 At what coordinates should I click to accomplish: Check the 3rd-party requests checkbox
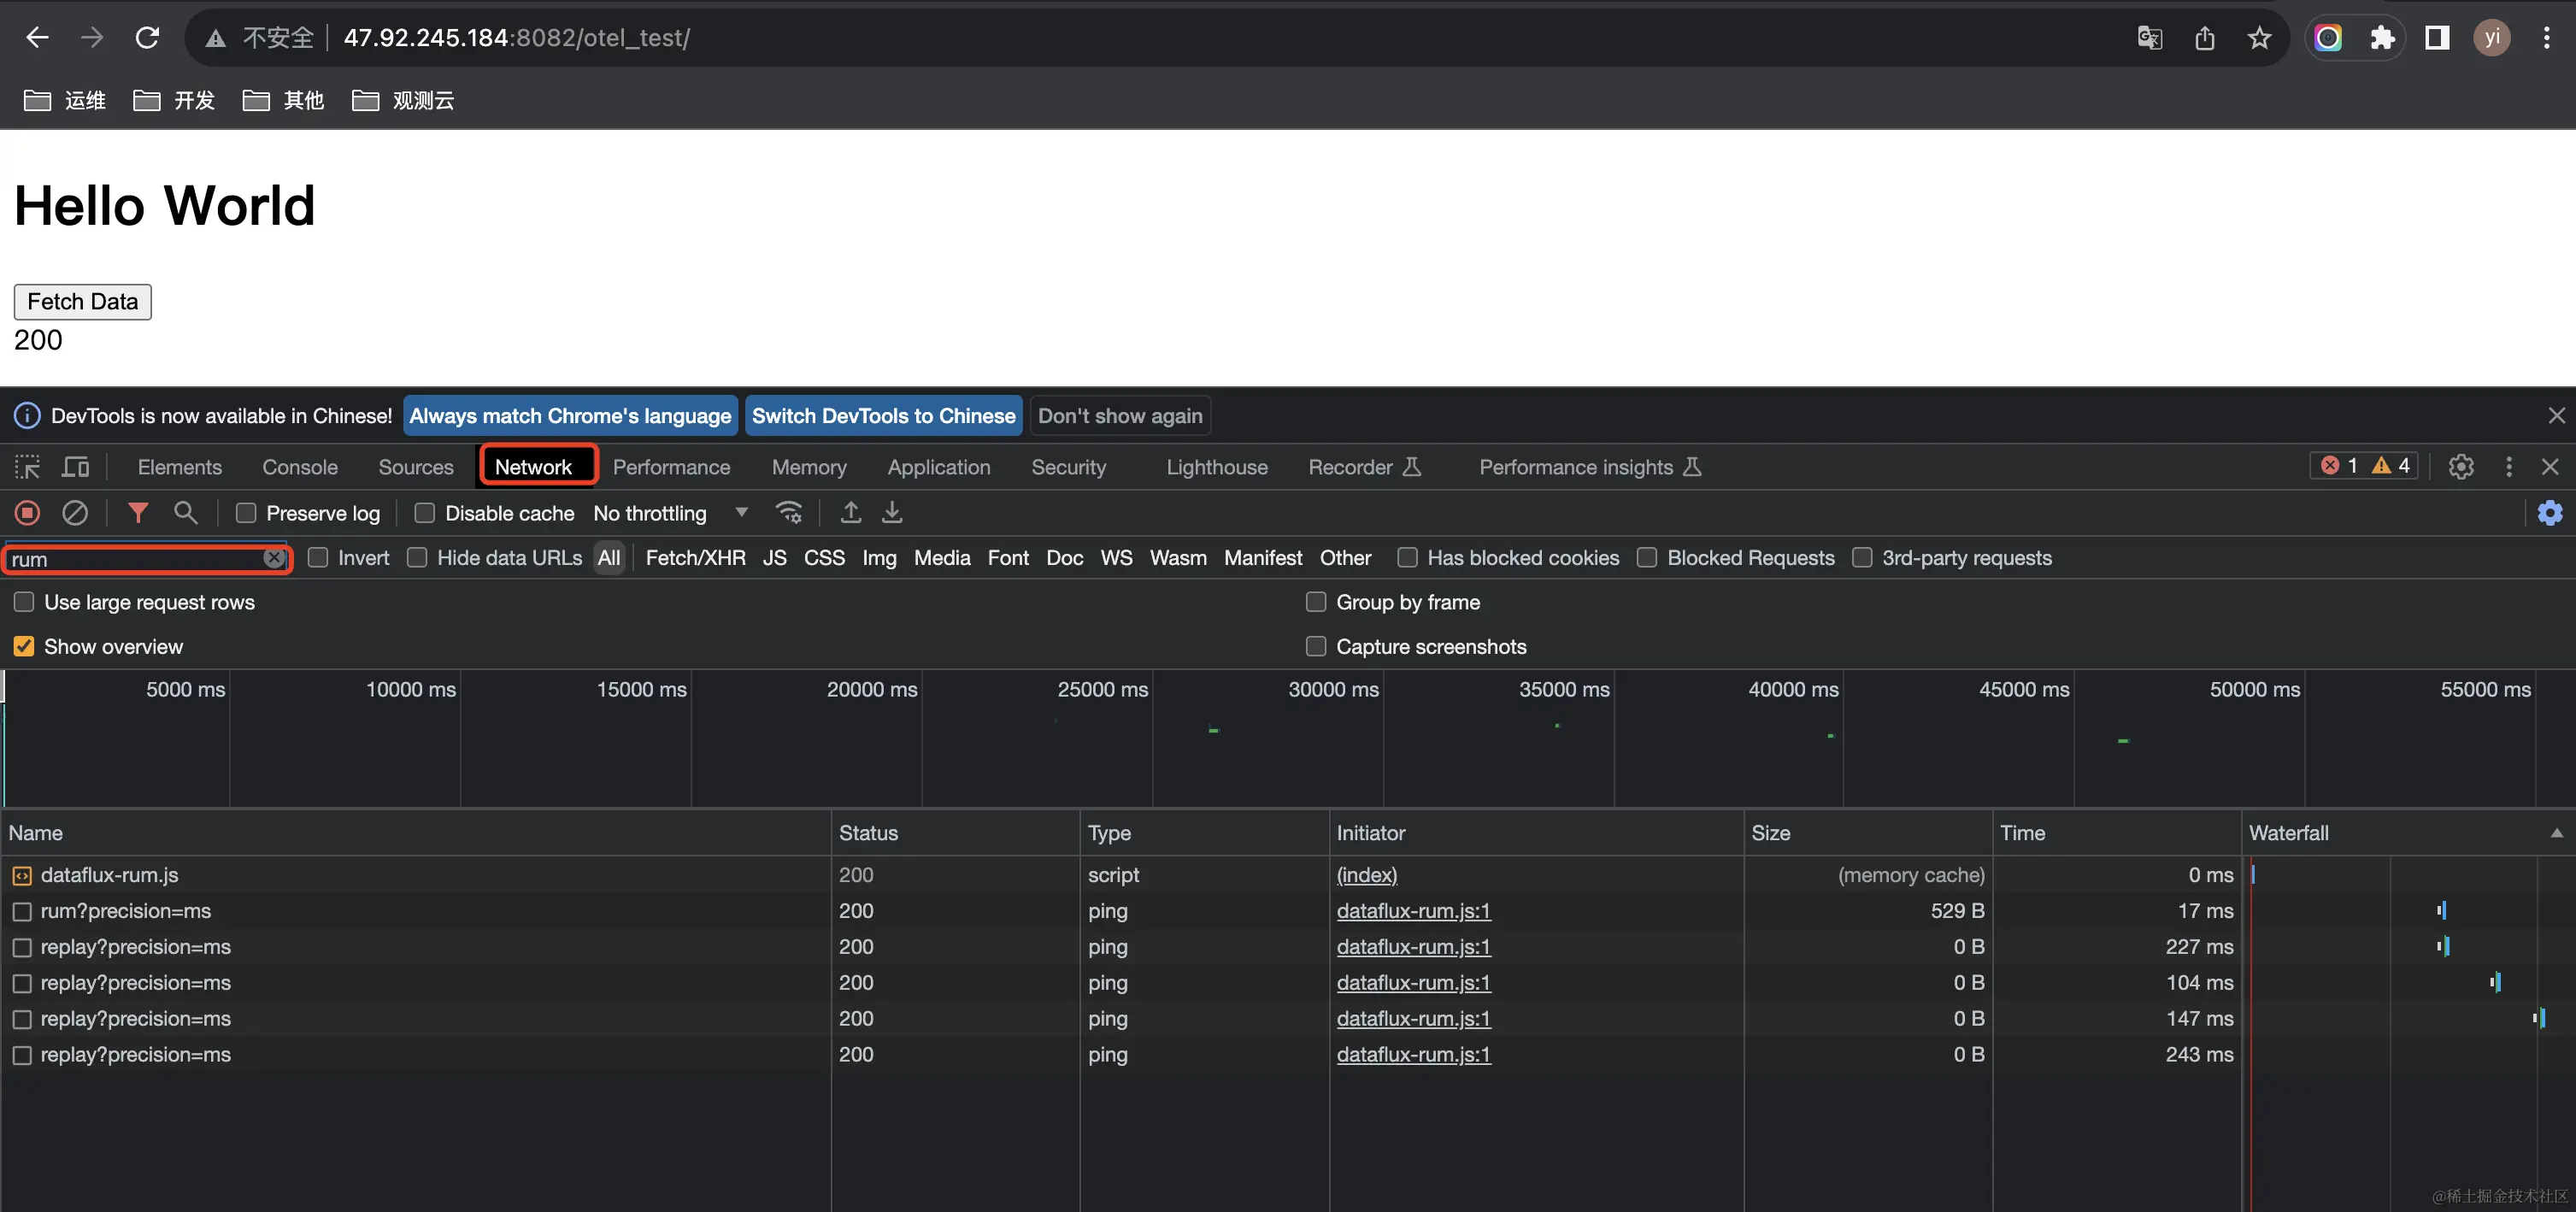click(1862, 558)
